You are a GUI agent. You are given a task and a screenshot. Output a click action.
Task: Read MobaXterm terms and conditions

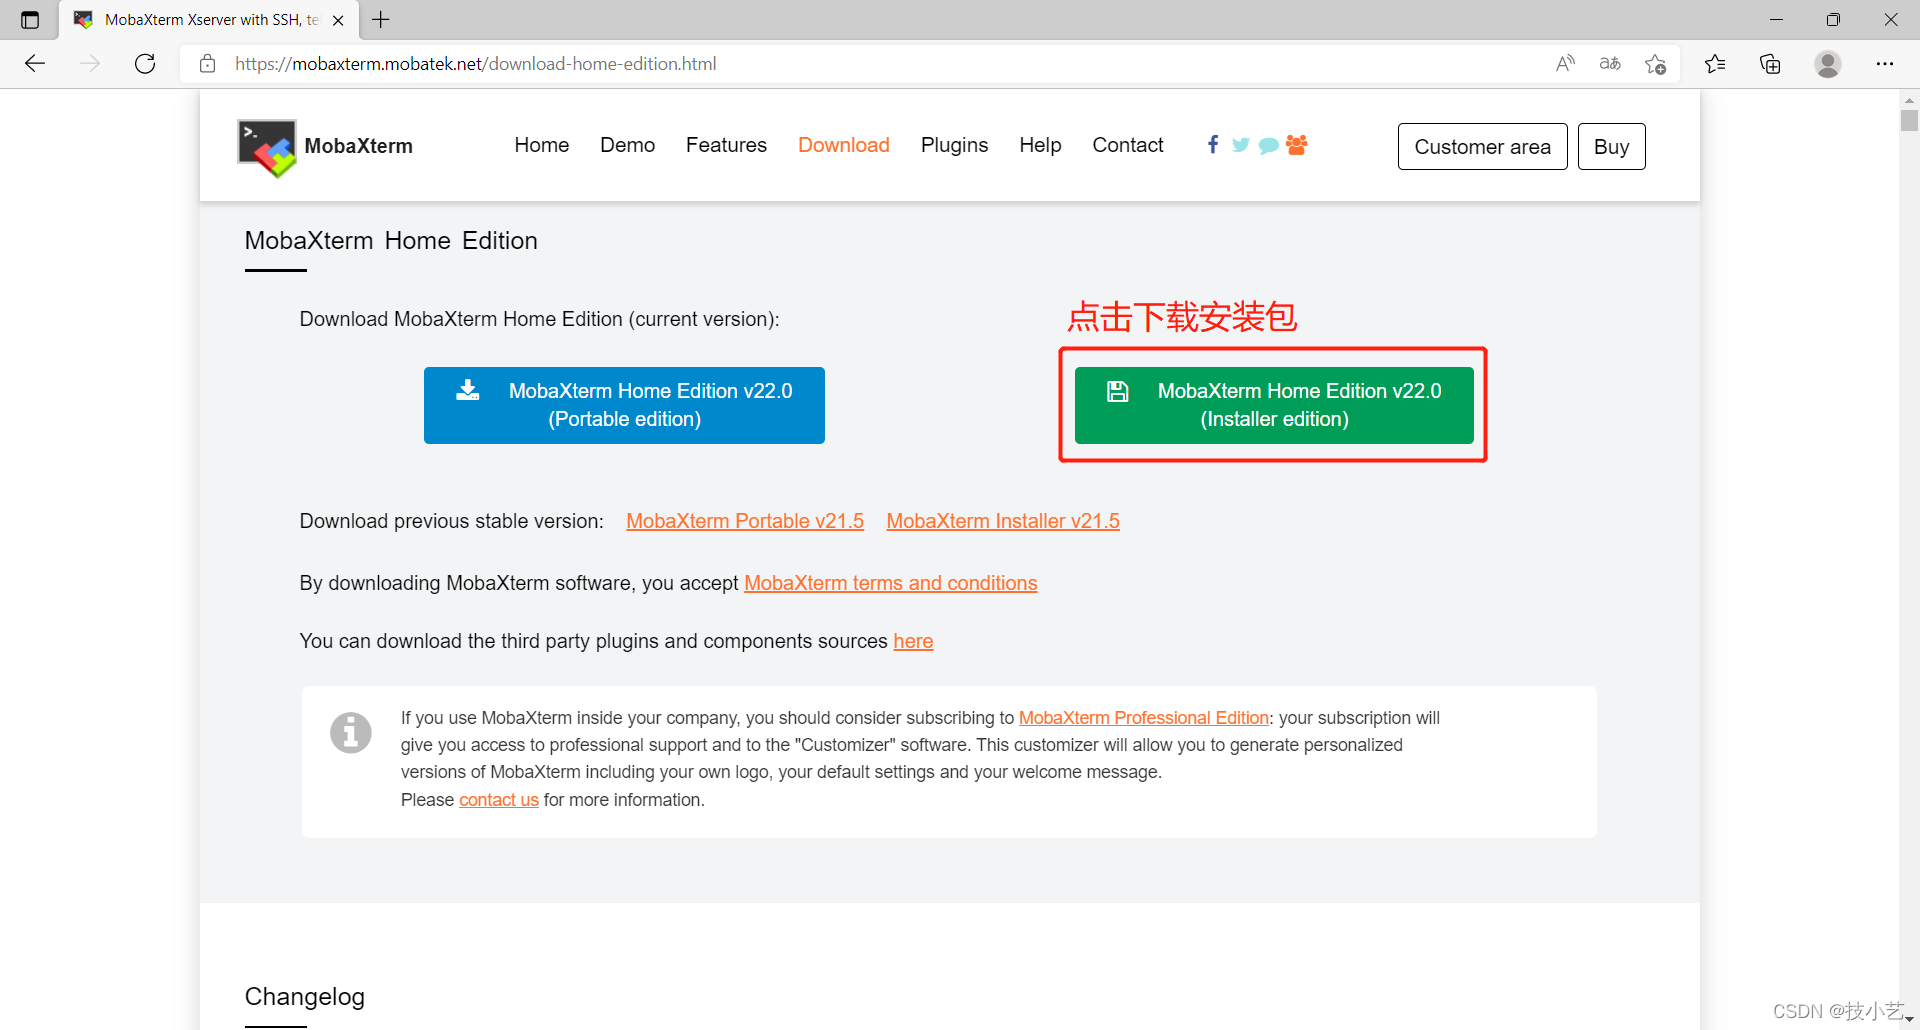(x=891, y=583)
